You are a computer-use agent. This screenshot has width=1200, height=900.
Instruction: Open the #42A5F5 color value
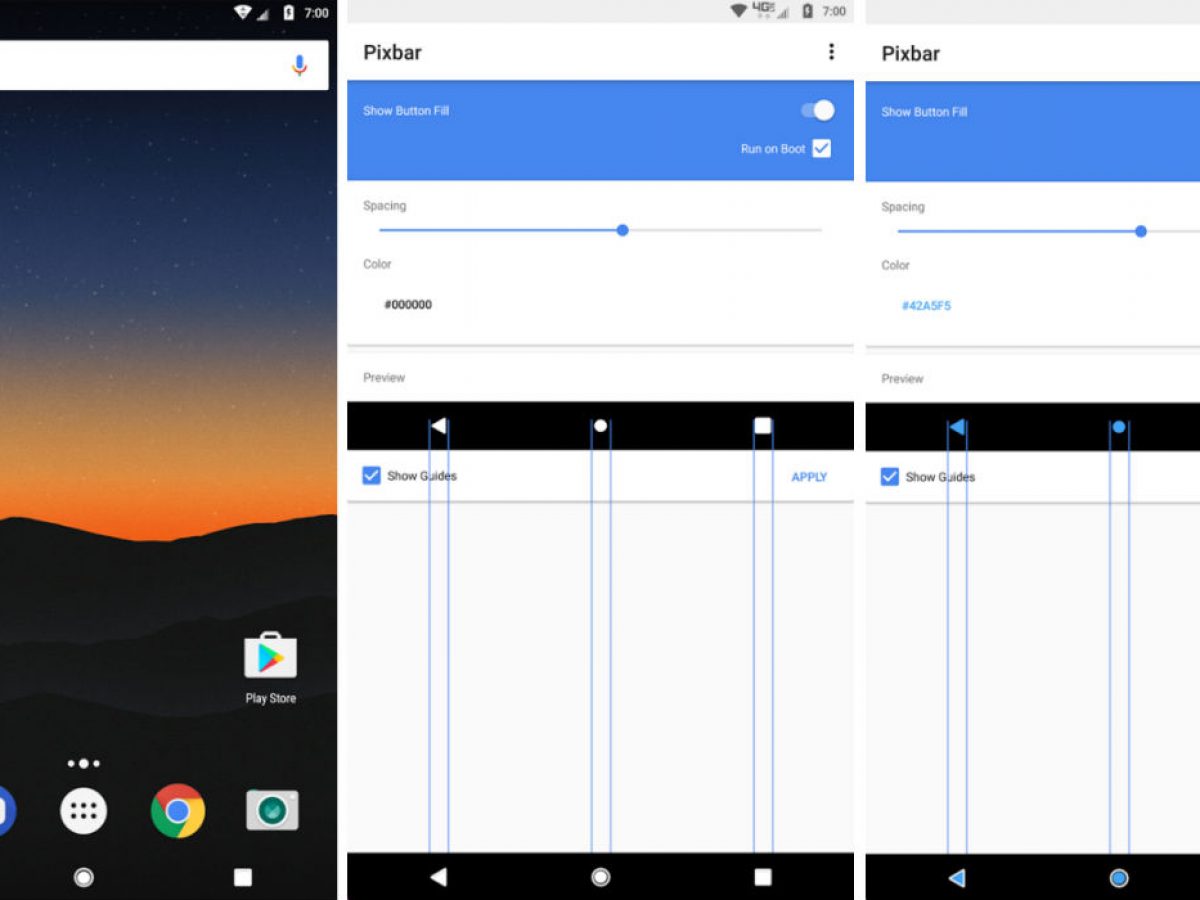click(926, 306)
